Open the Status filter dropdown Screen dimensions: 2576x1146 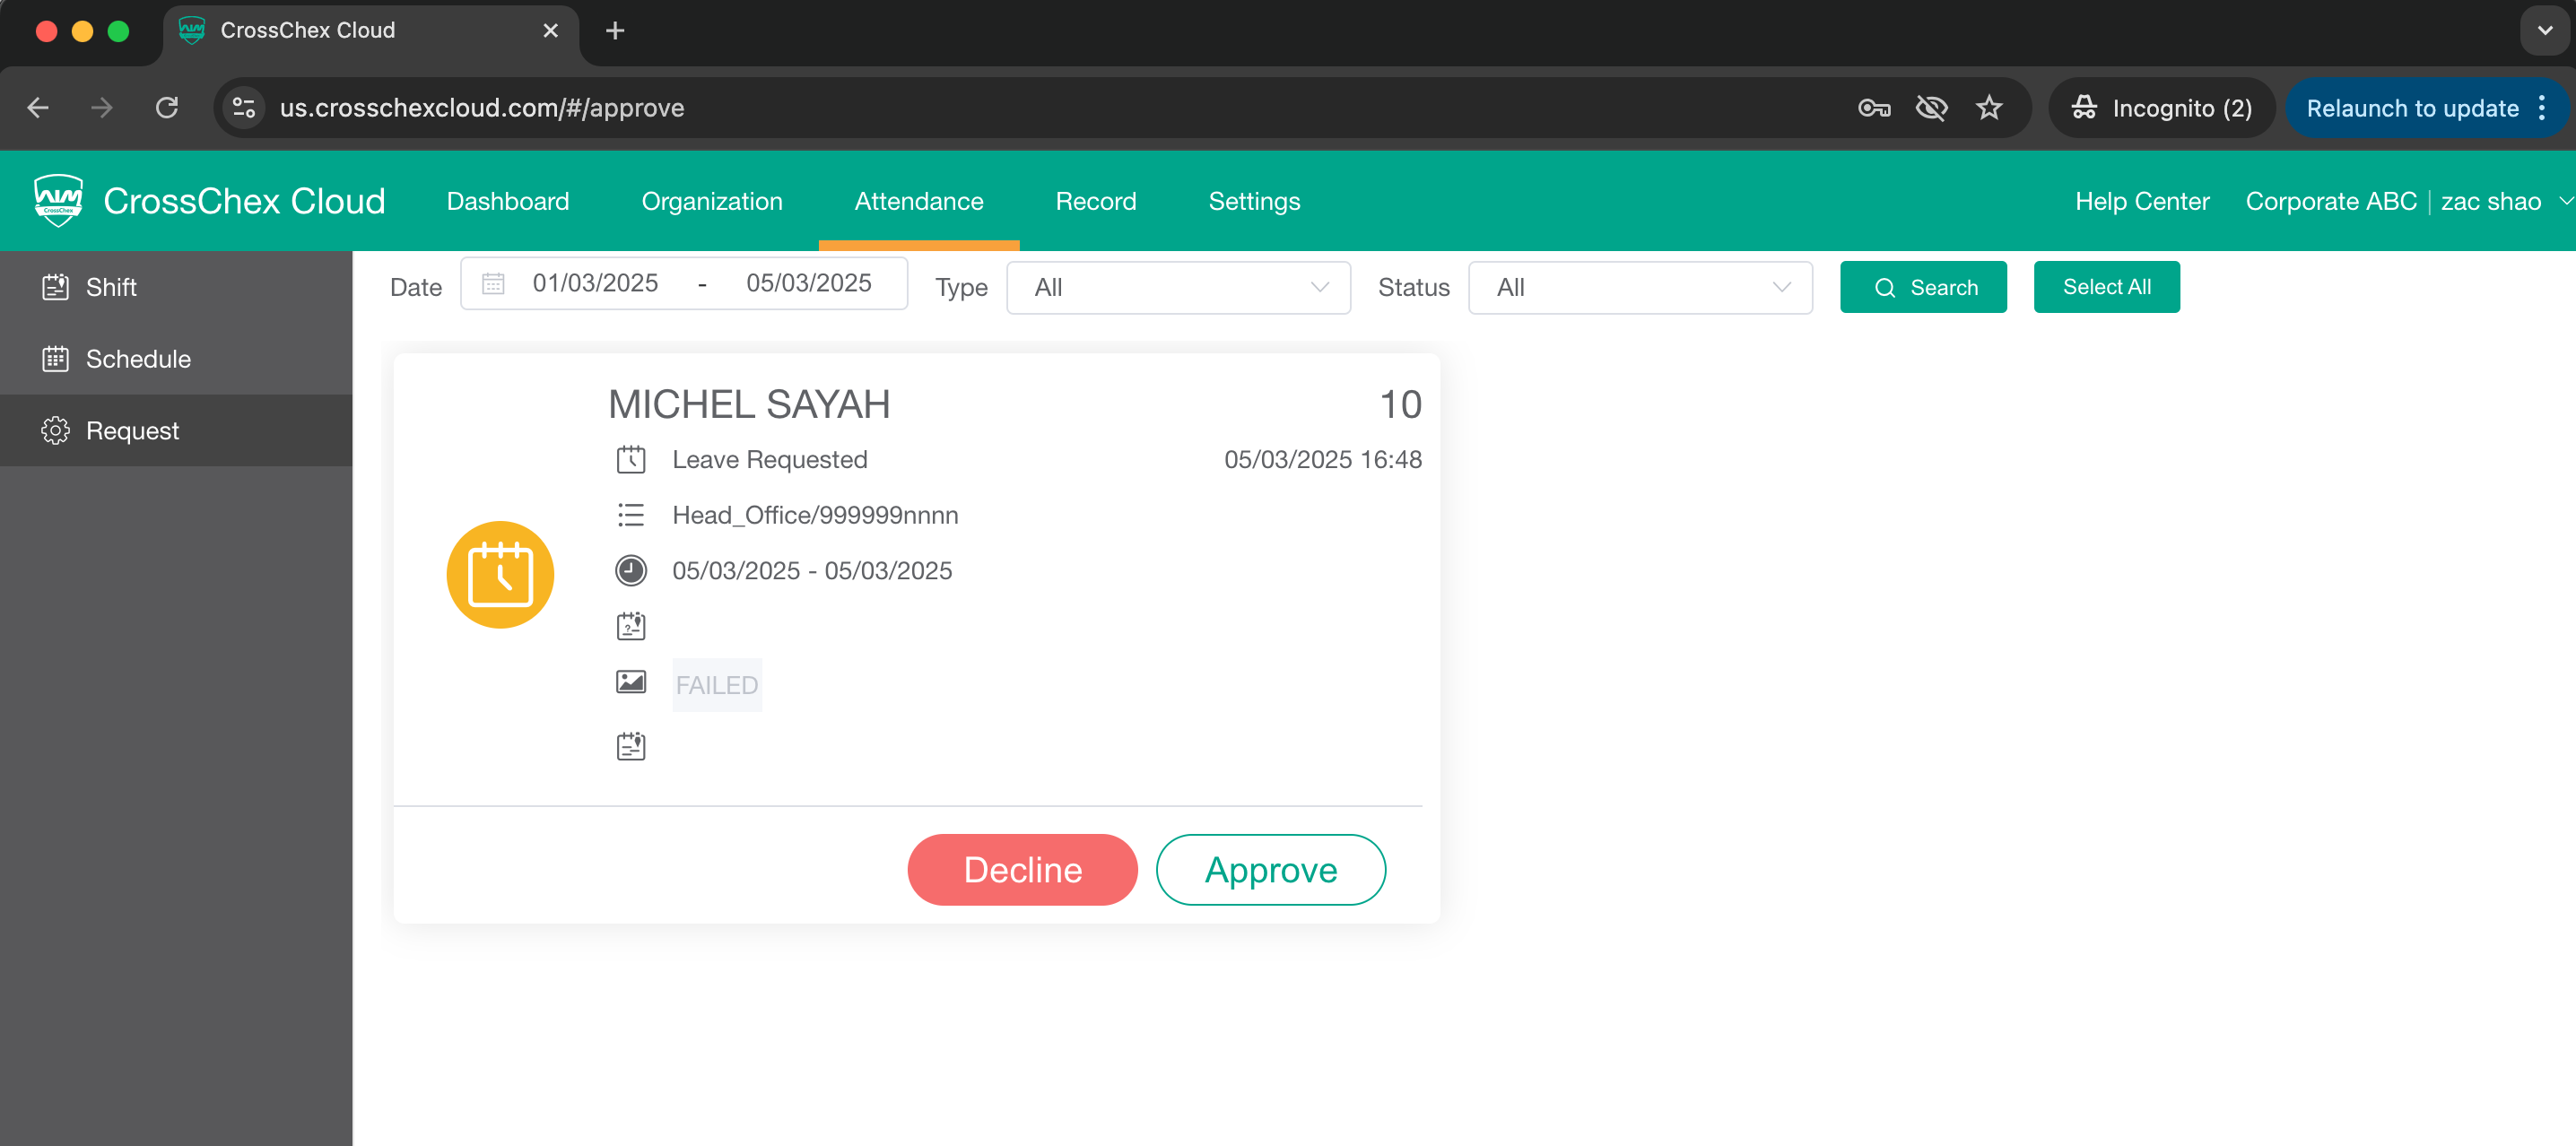(1639, 288)
